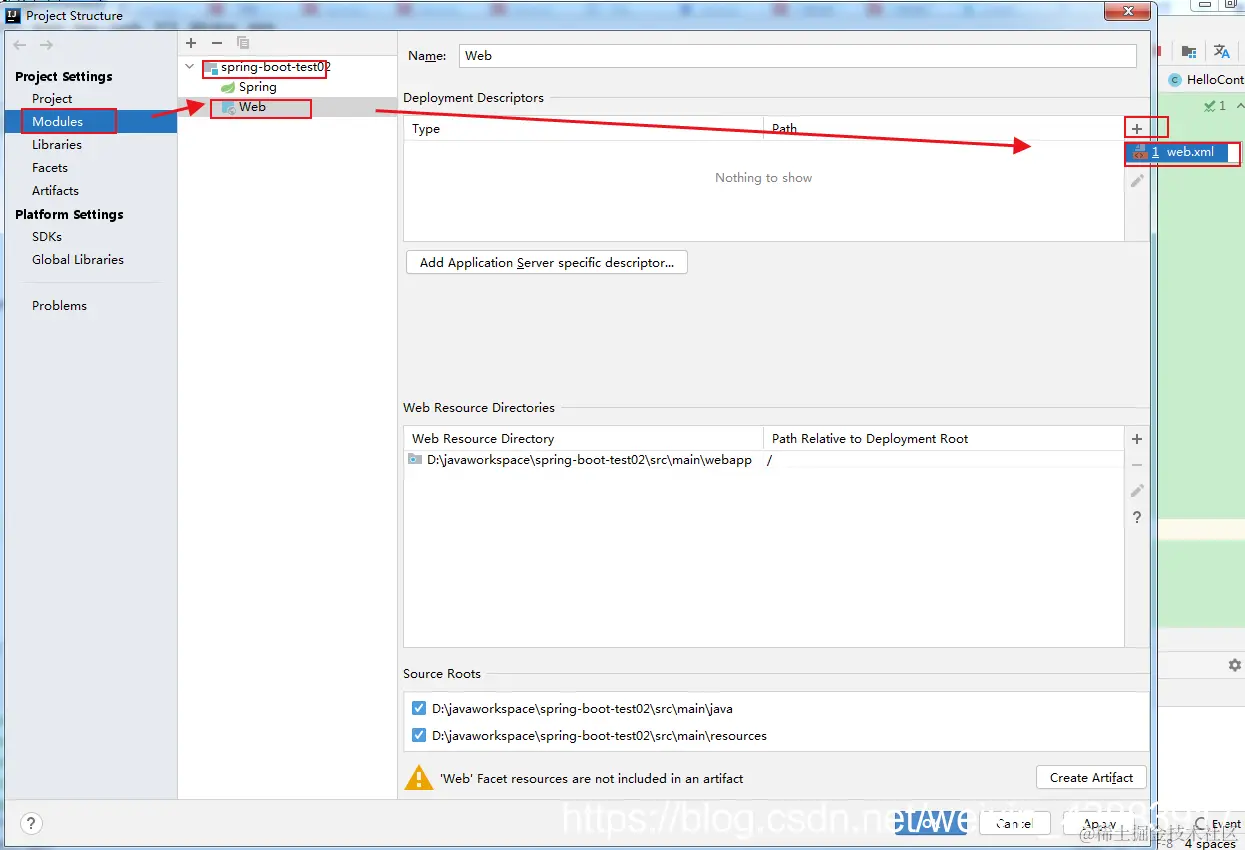Add a deployment descriptor with plus
This screenshot has width=1245, height=850.
pyautogui.click(x=1137, y=129)
